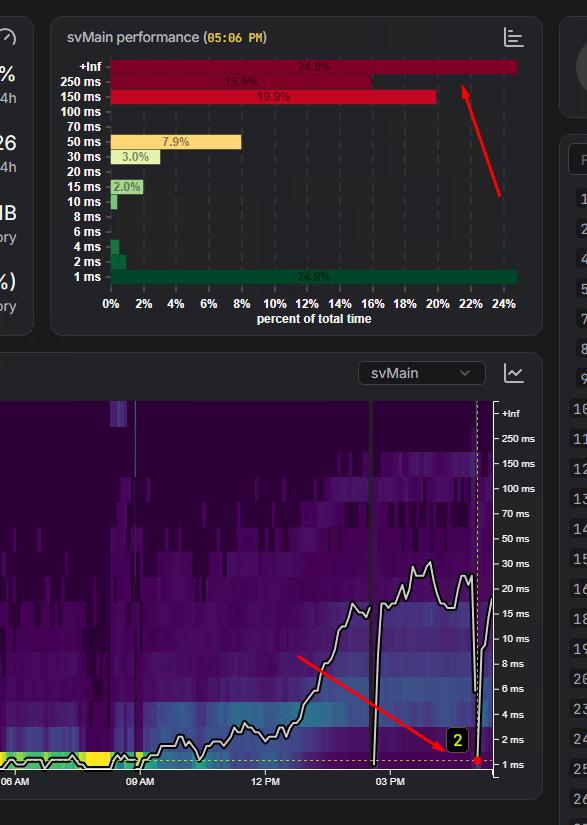Click the red marker dot on the heatmap timeline
Screen dimensions: 587x825
pyautogui.click(x=477, y=760)
